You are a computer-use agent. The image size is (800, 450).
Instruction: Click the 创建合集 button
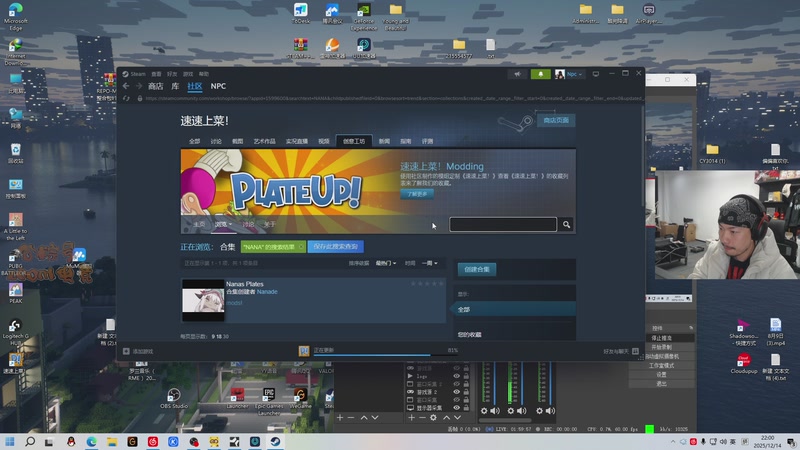pos(477,269)
